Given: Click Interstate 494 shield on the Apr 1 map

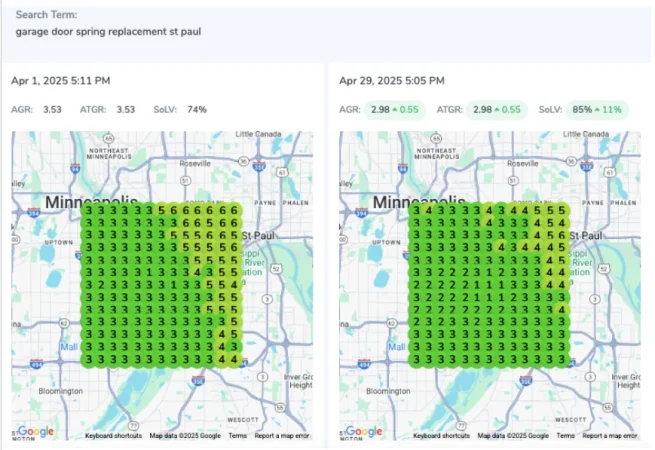Looking at the screenshot, I should (37, 364).
